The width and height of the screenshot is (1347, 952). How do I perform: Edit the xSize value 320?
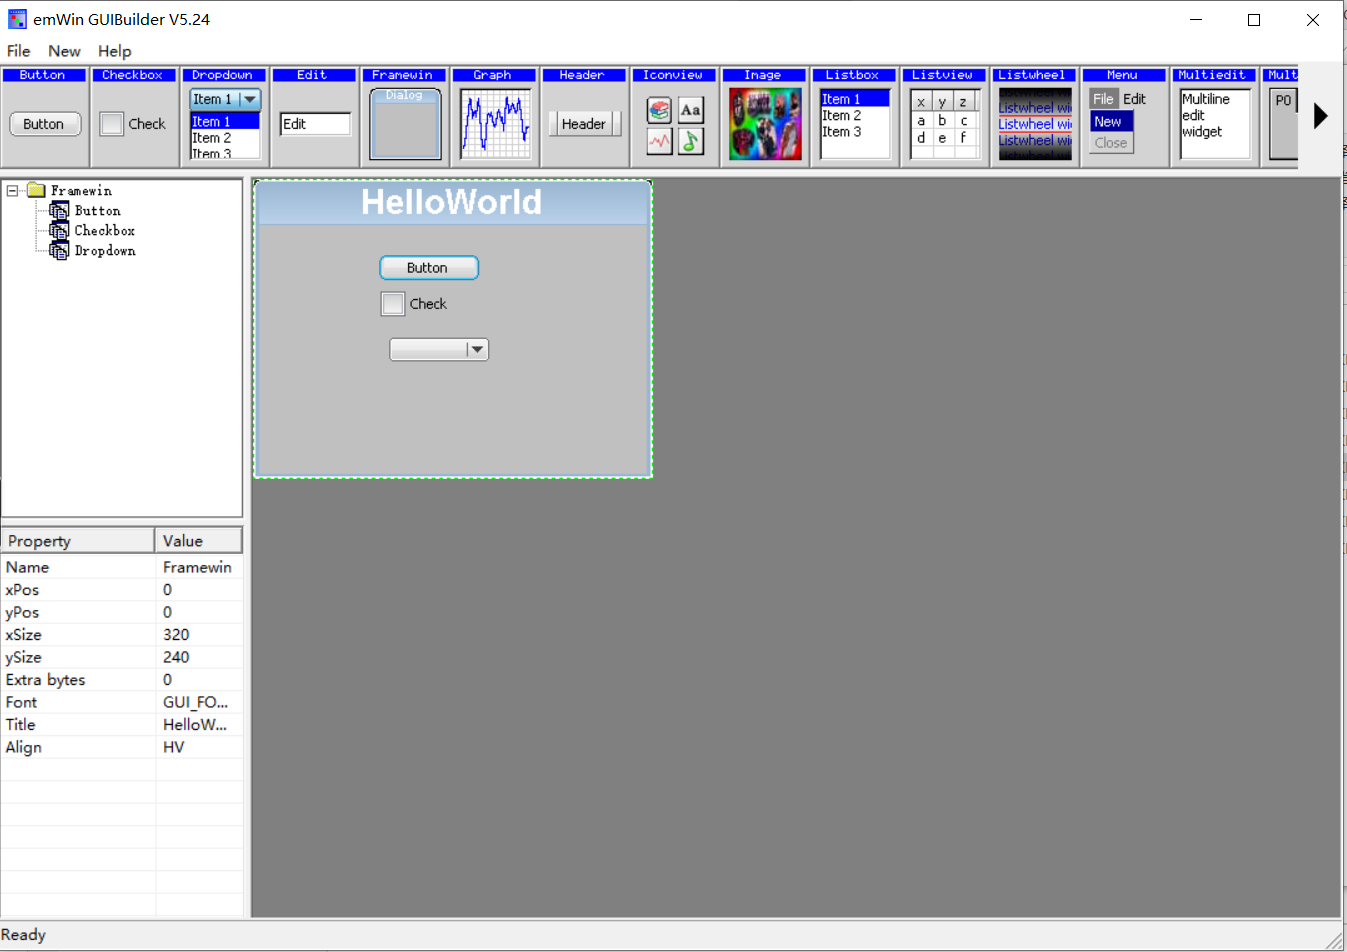[199, 635]
